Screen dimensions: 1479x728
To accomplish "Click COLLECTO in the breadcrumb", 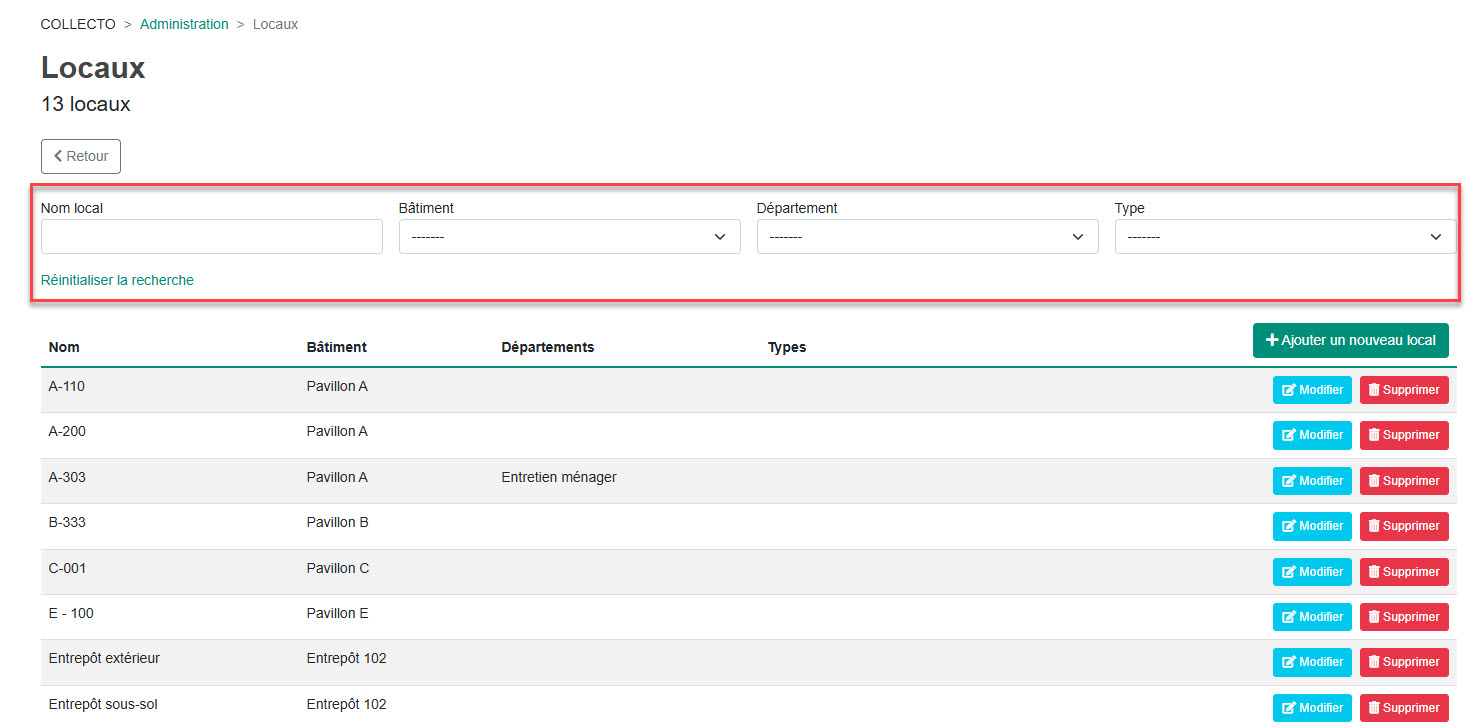I will (x=78, y=24).
